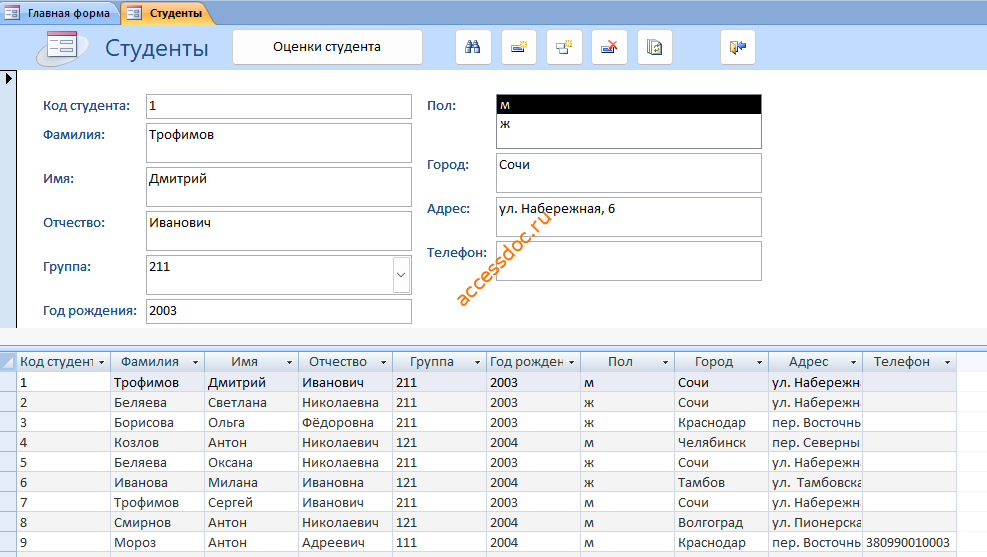
Task: Open Город column filter dropdown
Action: 759,363
